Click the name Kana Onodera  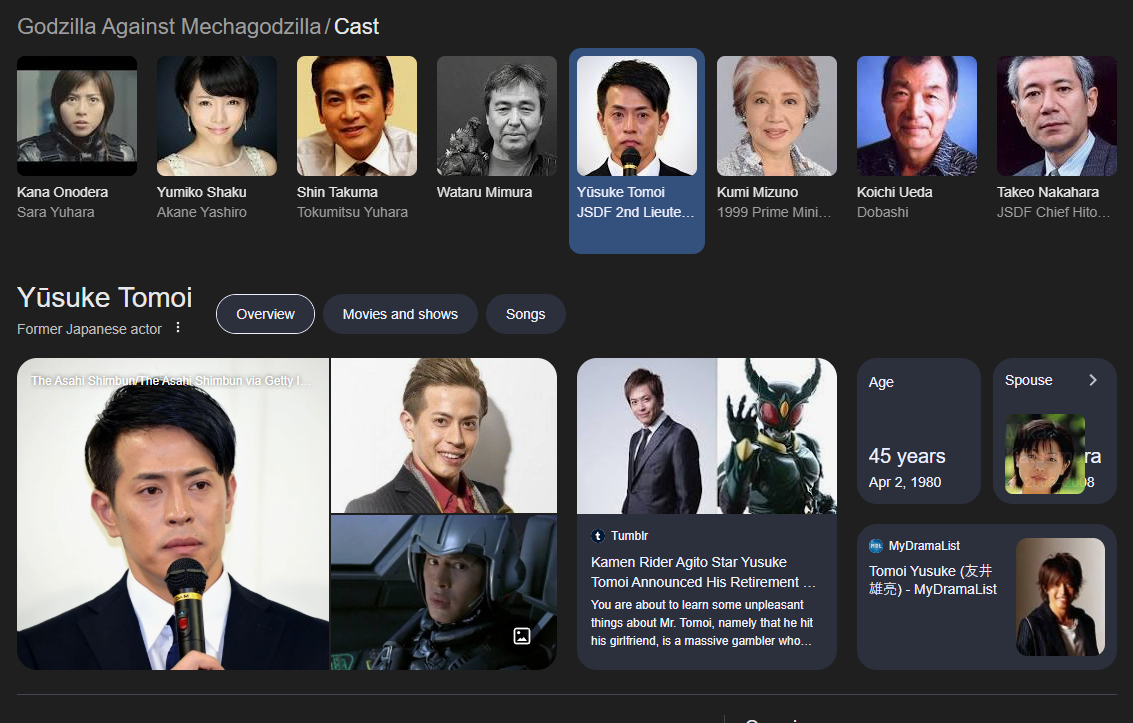(x=63, y=192)
